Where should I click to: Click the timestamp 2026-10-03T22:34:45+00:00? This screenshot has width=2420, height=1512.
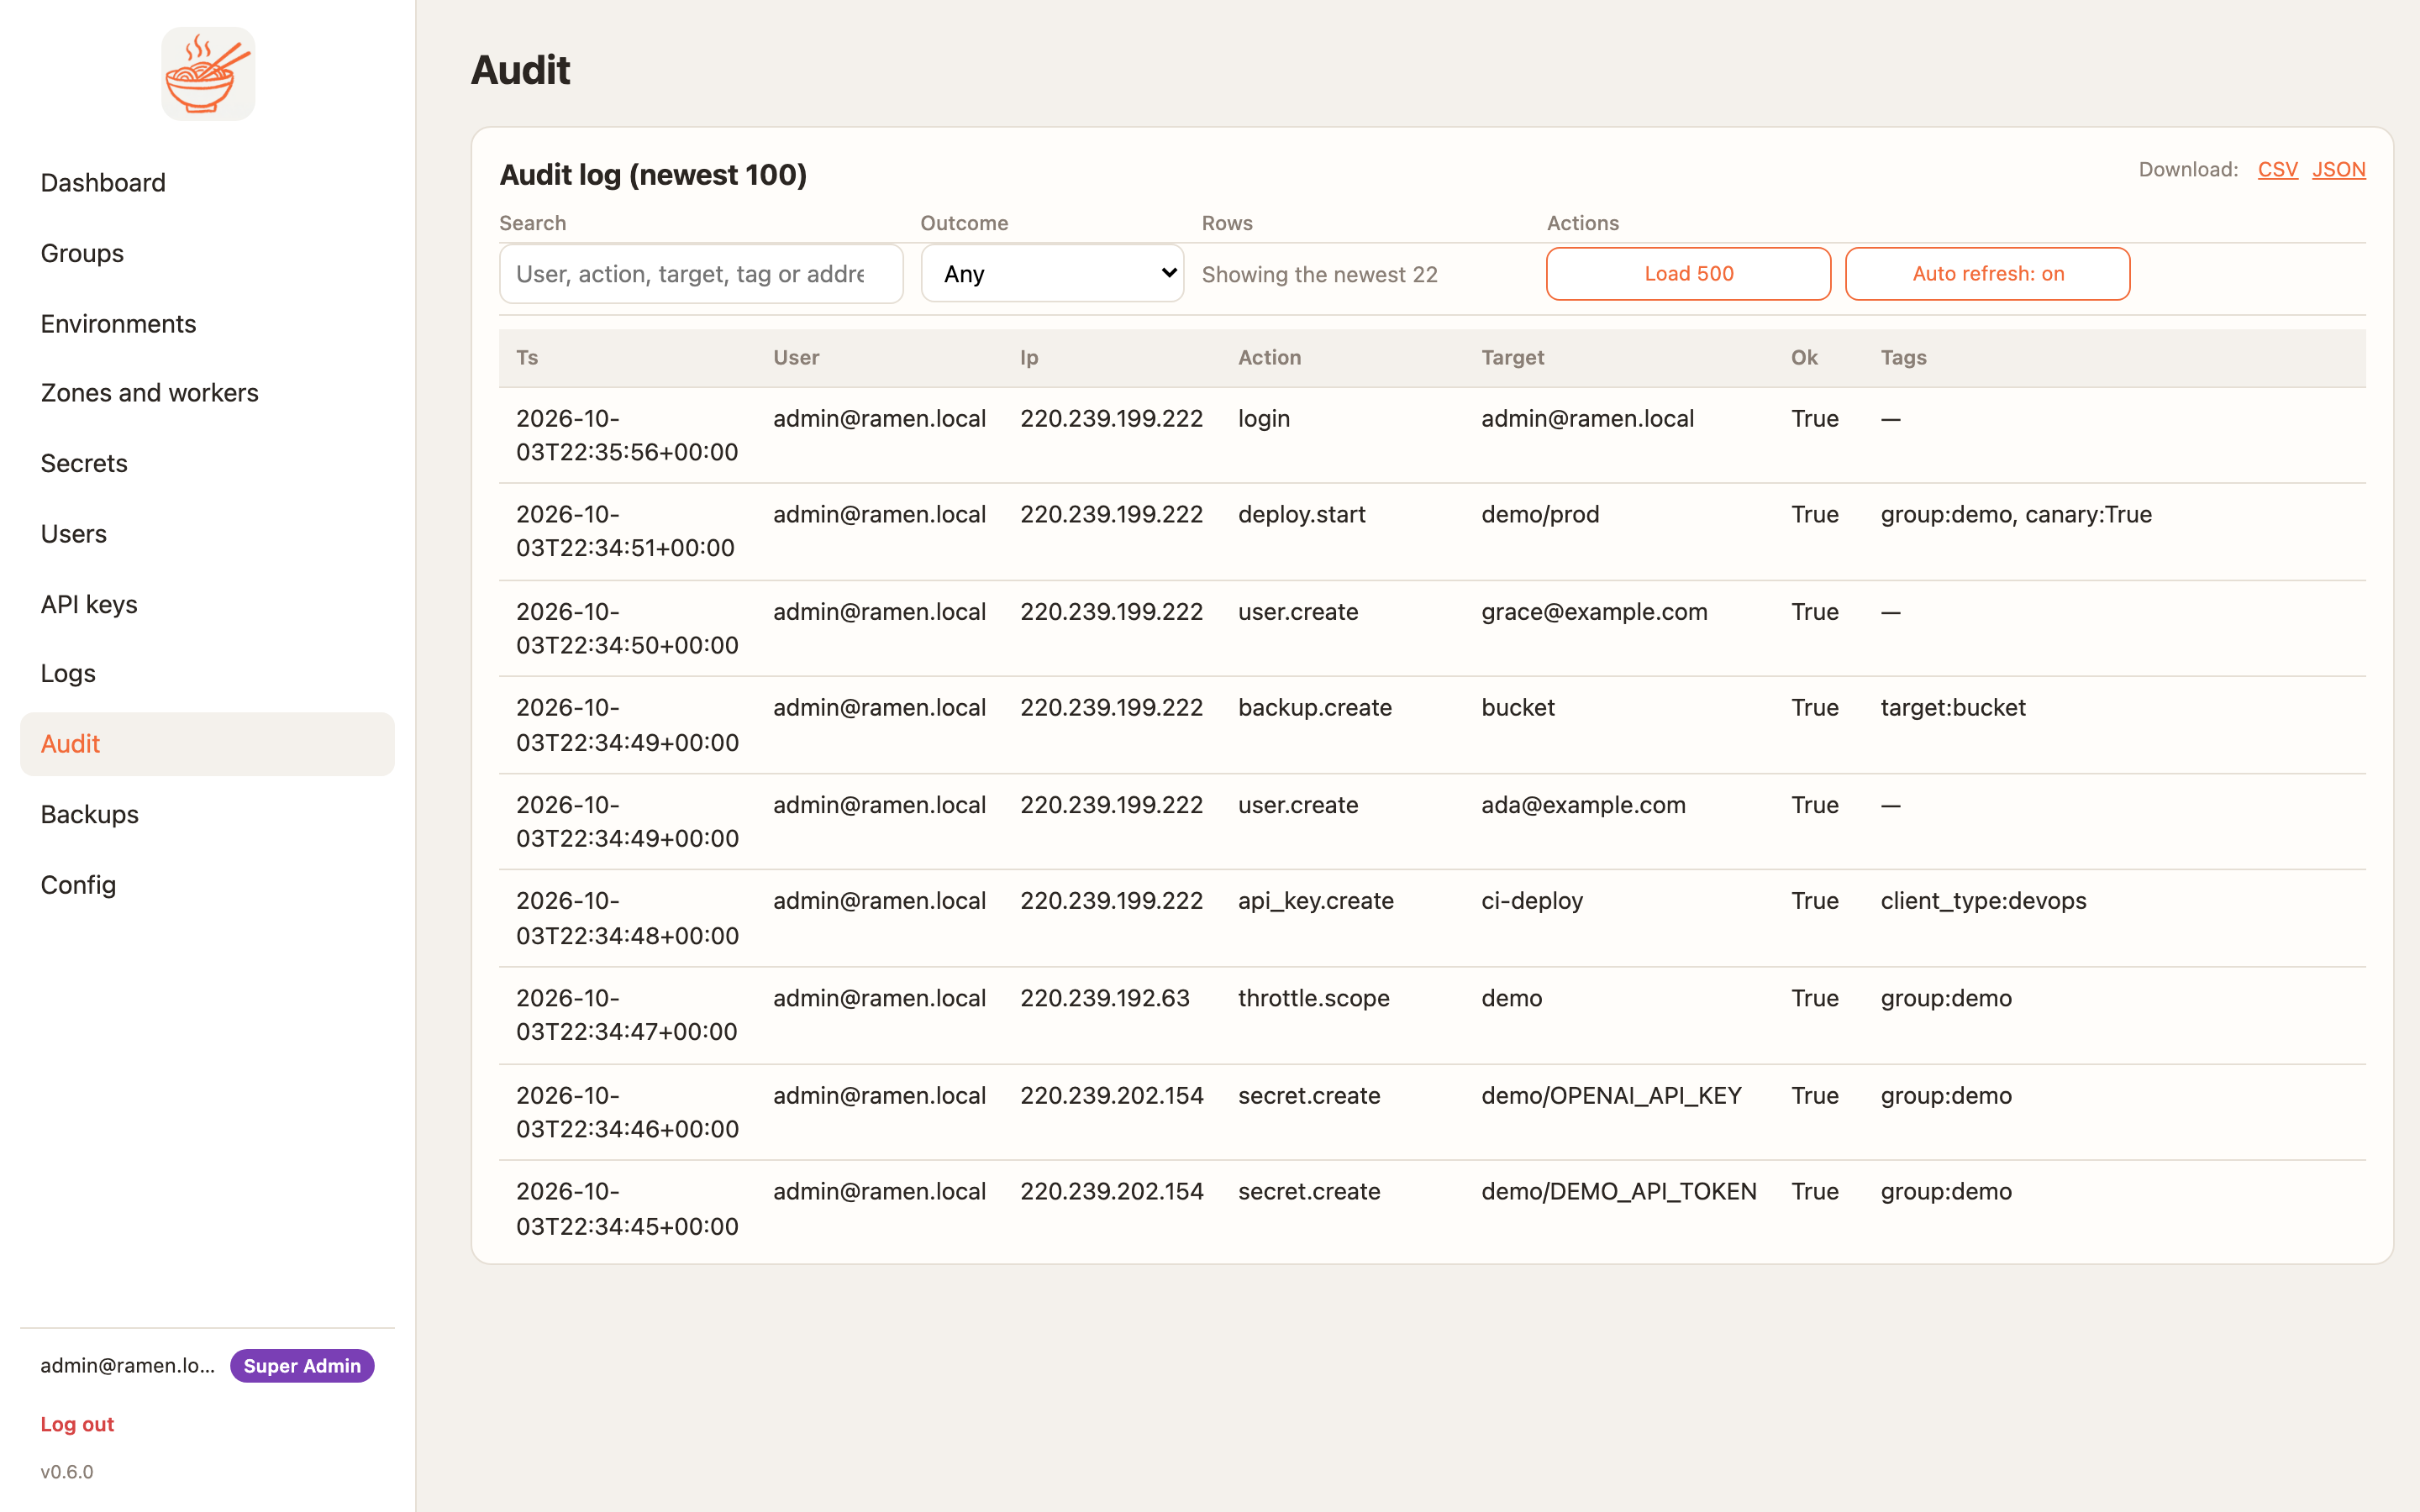click(627, 1209)
